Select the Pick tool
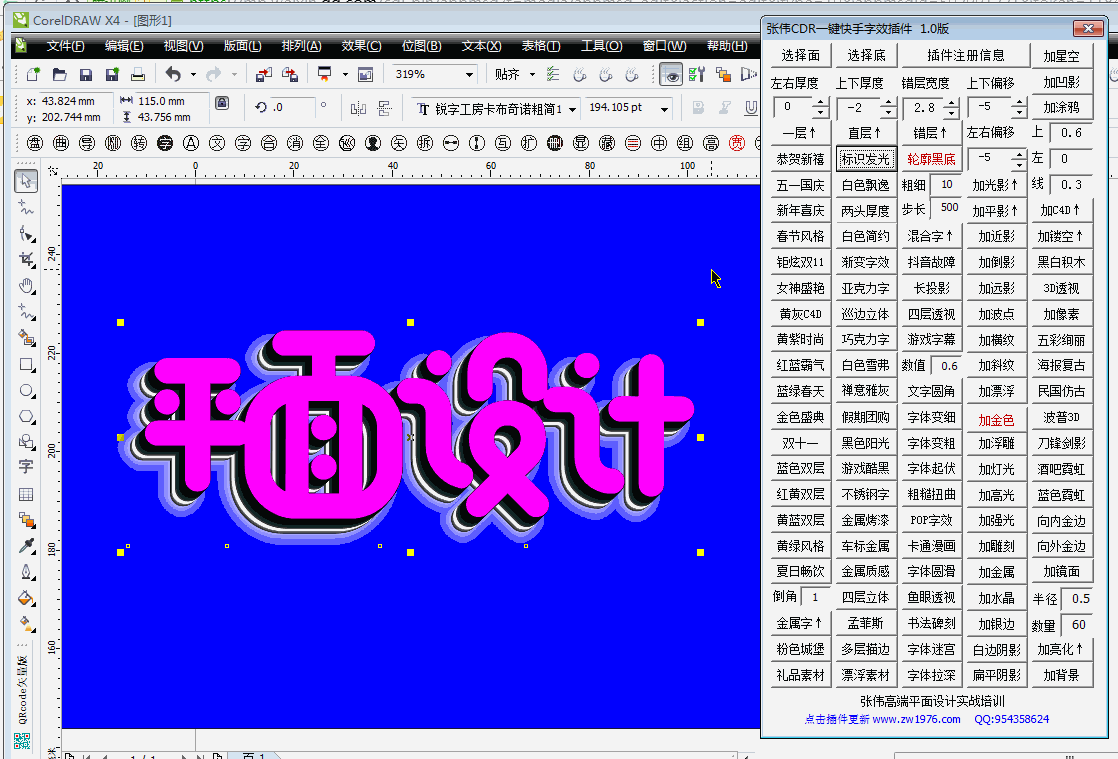1118x759 pixels. click(x=26, y=180)
